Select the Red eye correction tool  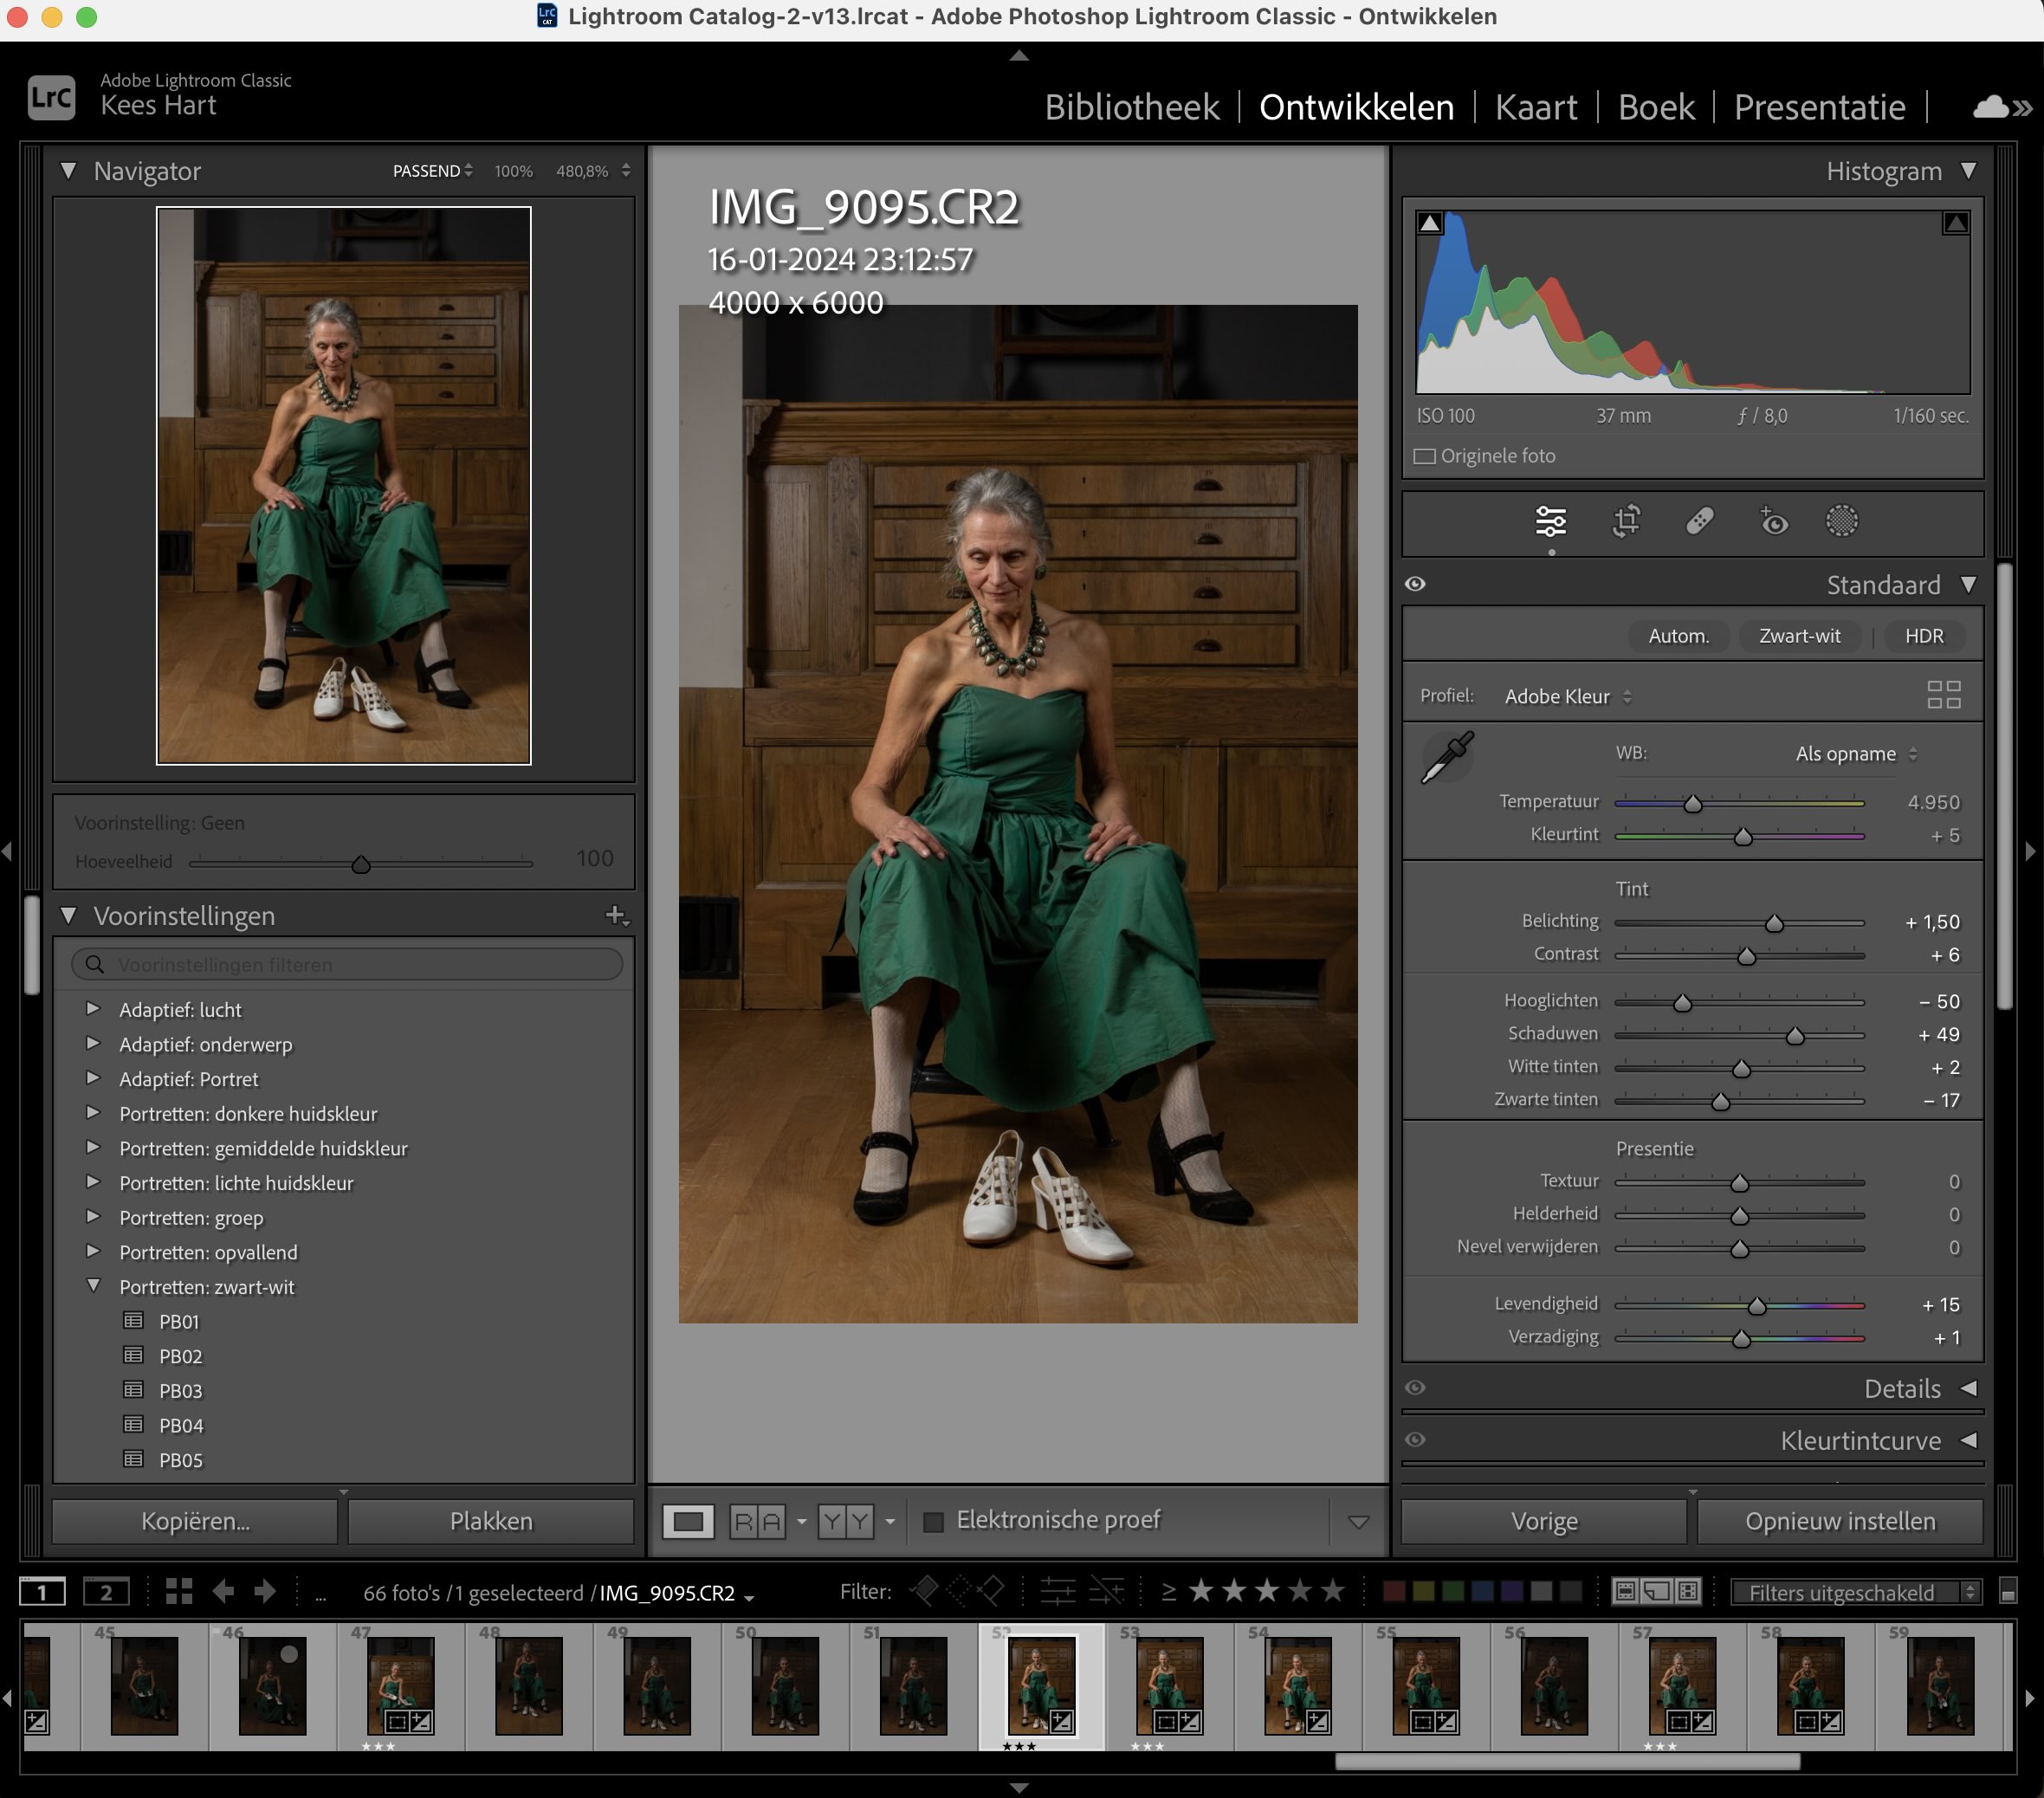[x=1773, y=521]
